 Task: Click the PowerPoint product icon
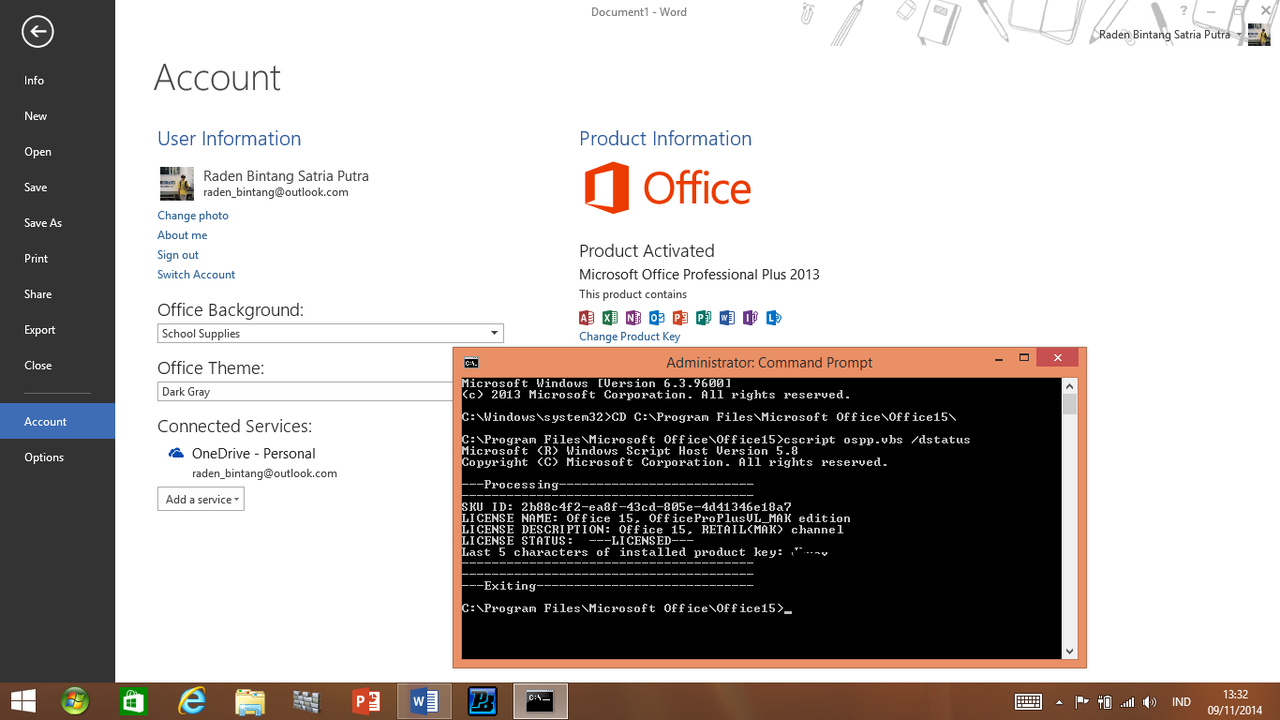[680, 318]
